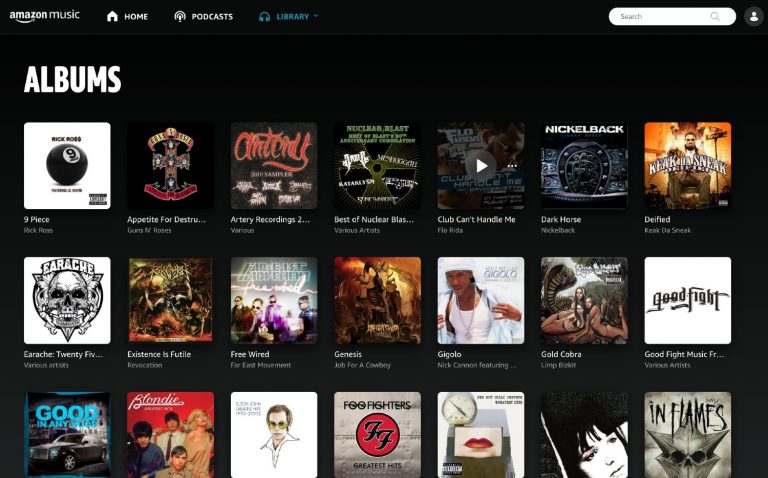Open the Foo Fighters Greatest Hits cover
This screenshot has width=768, height=478.
tap(377, 435)
